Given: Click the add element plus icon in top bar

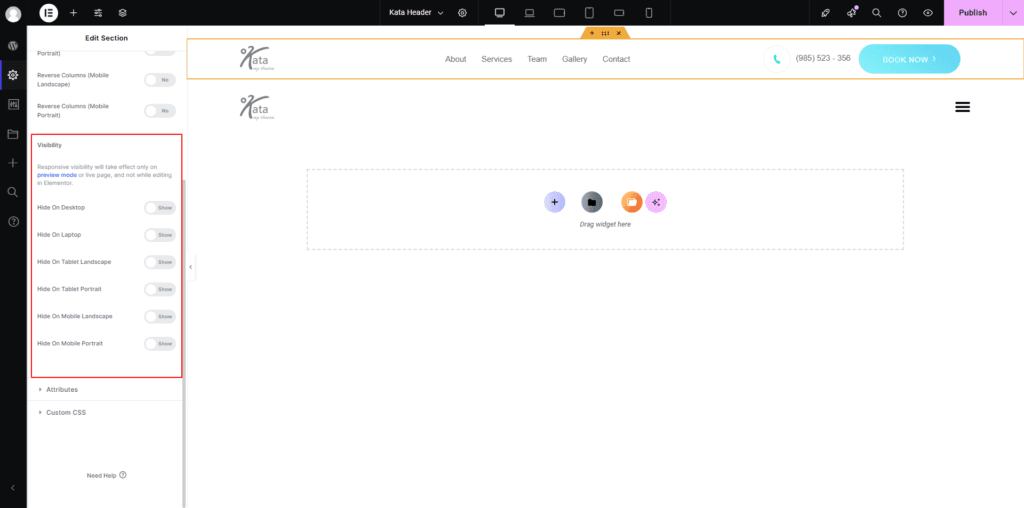Looking at the screenshot, I should 73,12.
